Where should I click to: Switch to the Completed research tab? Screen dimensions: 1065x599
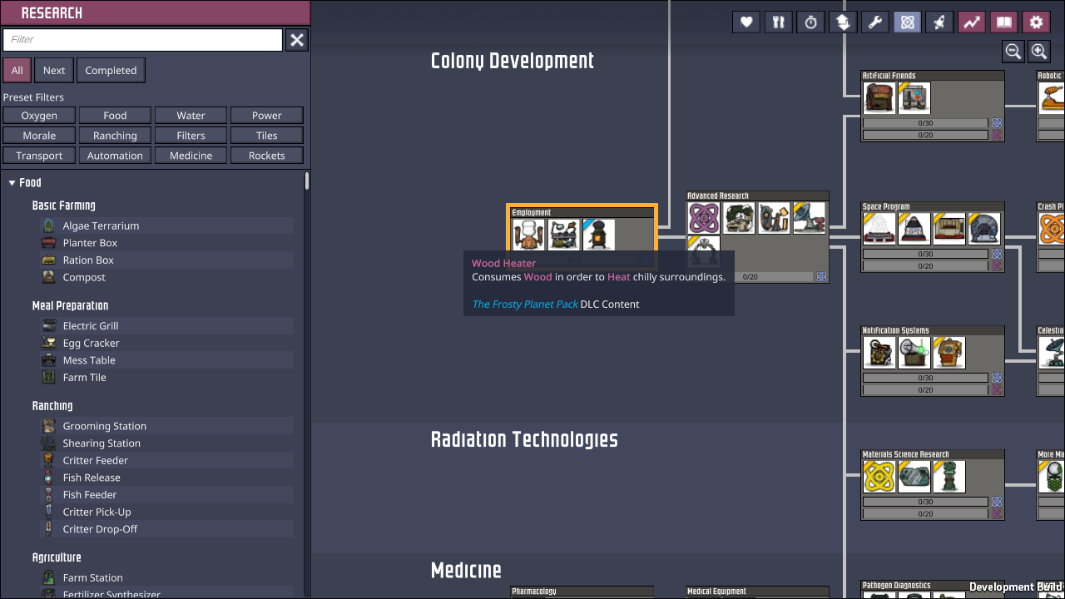point(111,70)
